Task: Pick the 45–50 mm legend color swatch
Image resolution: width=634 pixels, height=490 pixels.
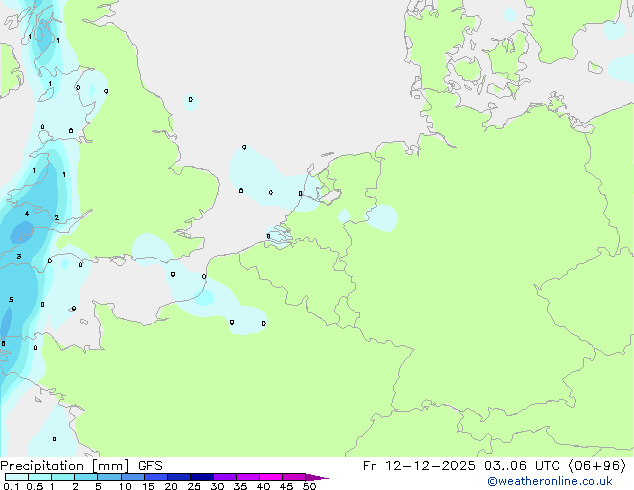Action: (x=294, y=477)
